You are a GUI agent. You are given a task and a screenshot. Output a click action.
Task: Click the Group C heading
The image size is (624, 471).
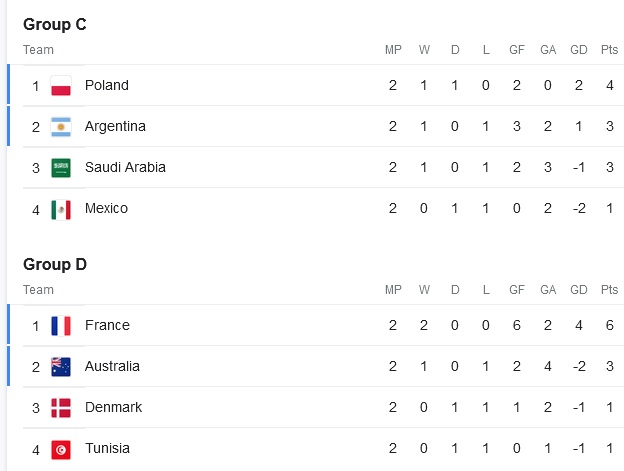point(55,25)
